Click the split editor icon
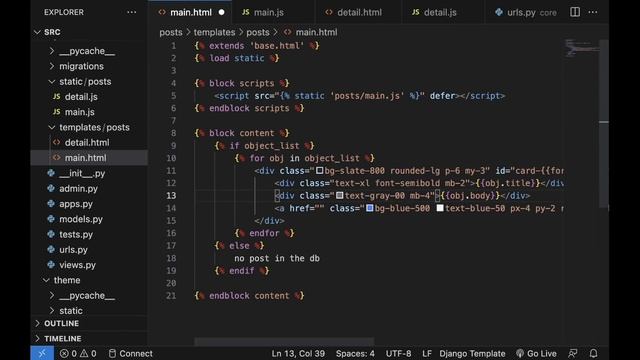 tap(575, 12)
